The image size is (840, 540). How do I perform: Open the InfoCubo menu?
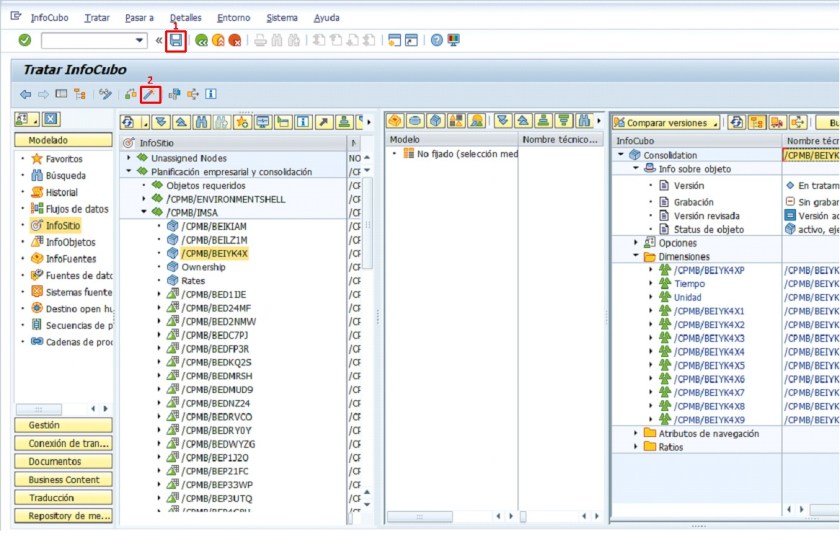point(49,18)
